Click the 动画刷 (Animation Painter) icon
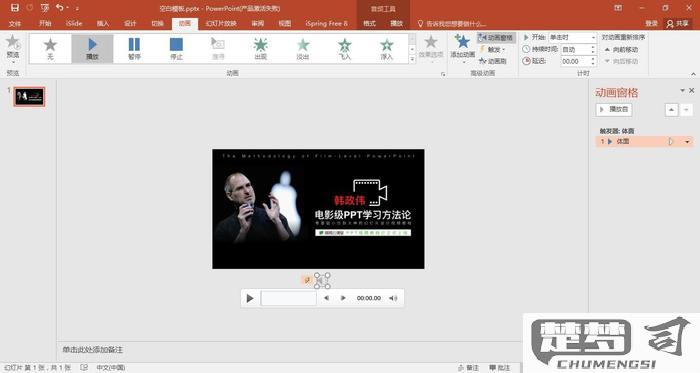Viewport: 700px width, 373px height. [493, 61]
